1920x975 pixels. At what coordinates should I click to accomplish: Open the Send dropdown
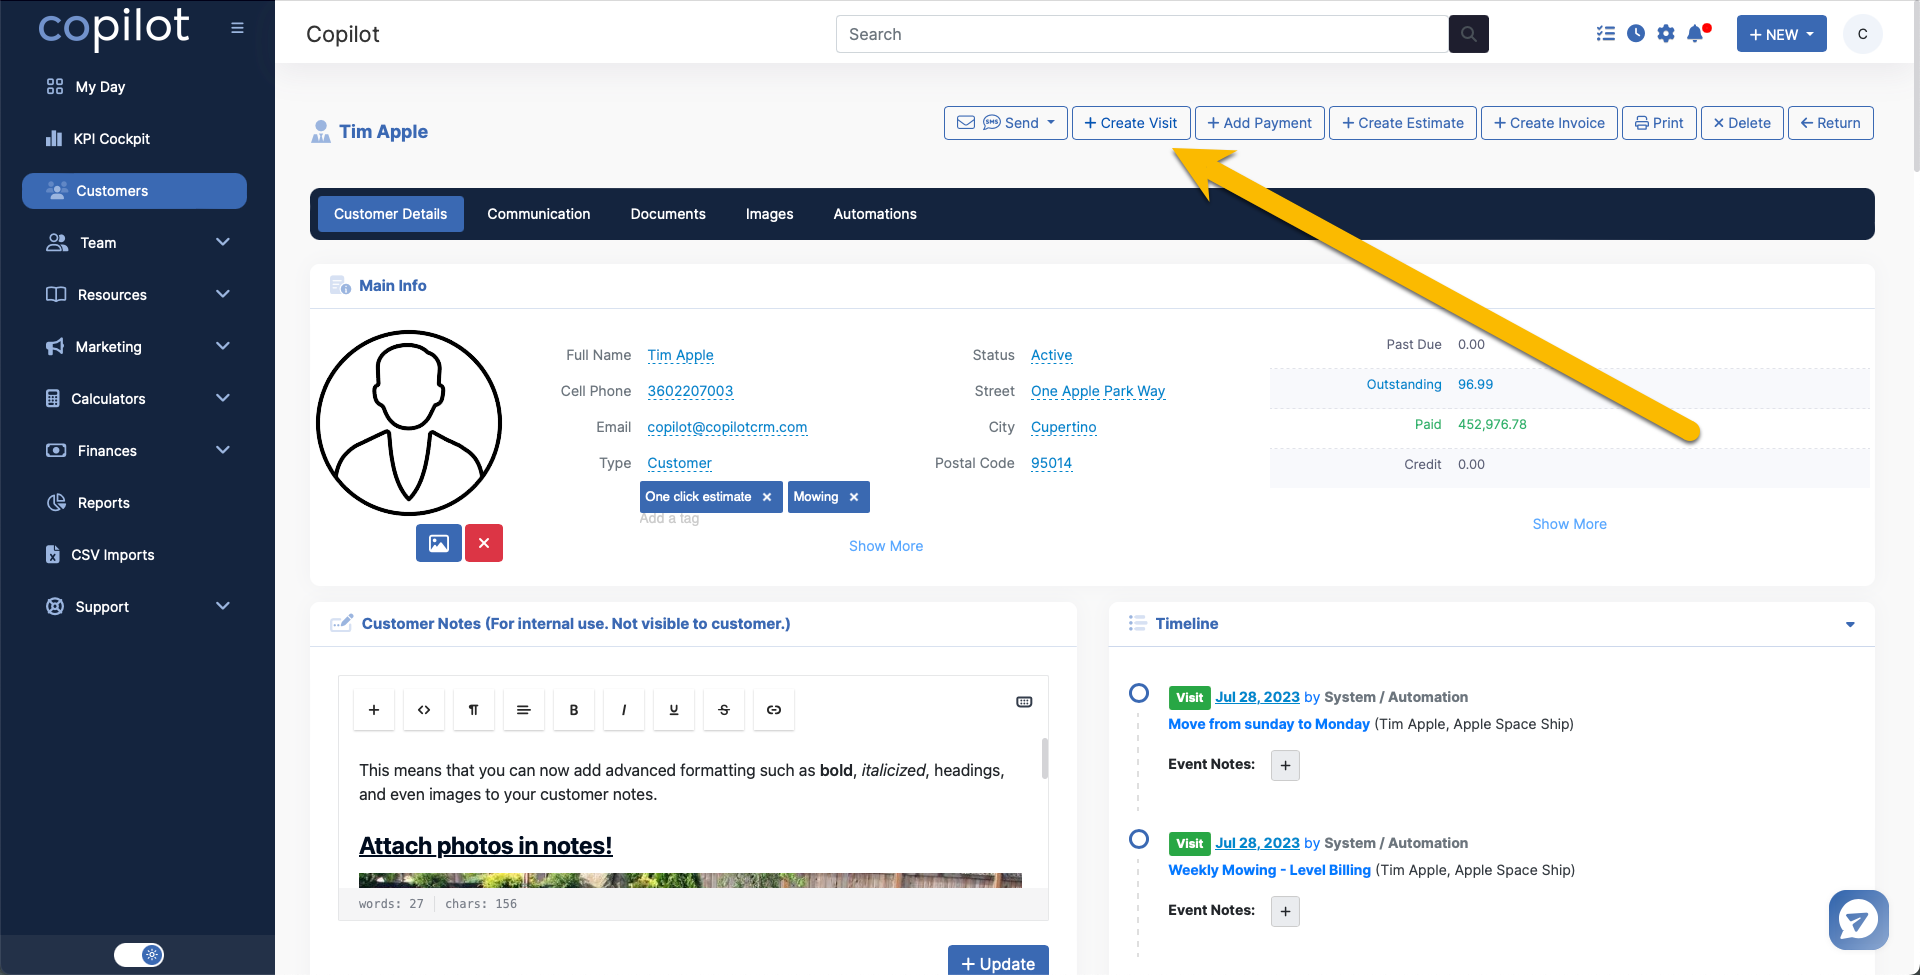point(1006,123)
